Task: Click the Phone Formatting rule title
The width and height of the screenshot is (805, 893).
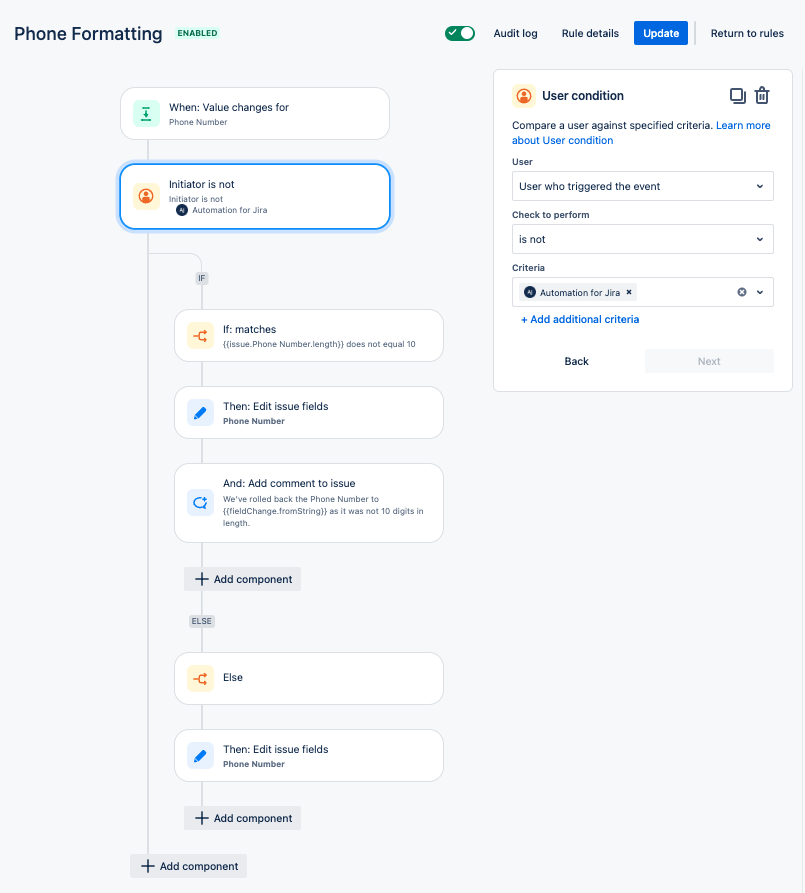Action: tap(88, 34)
